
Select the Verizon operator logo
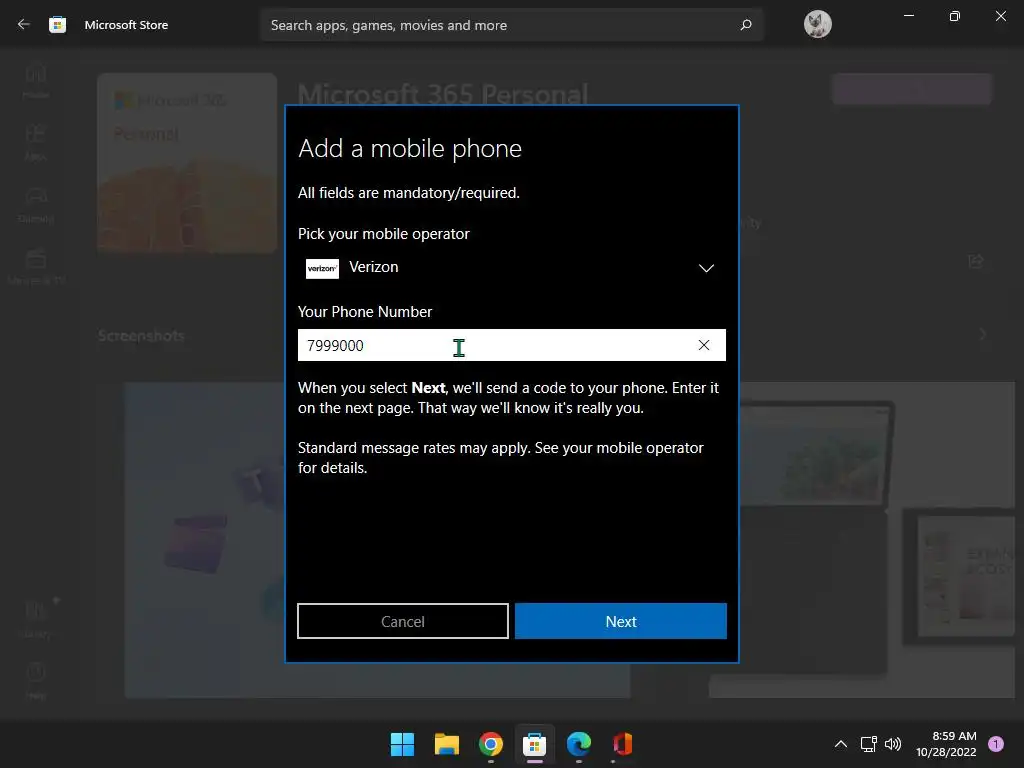tap(323, 268)
